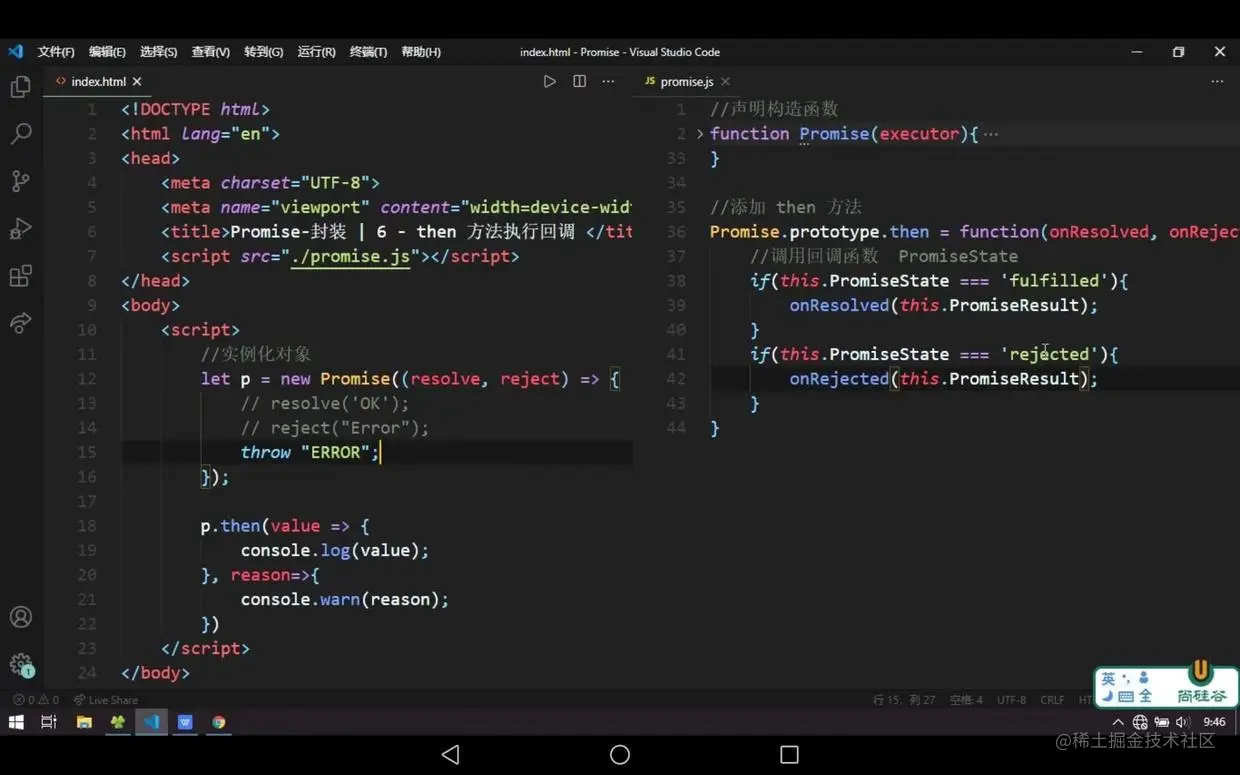Place cursor on throw "ERROR" line

tap(310, 452)
